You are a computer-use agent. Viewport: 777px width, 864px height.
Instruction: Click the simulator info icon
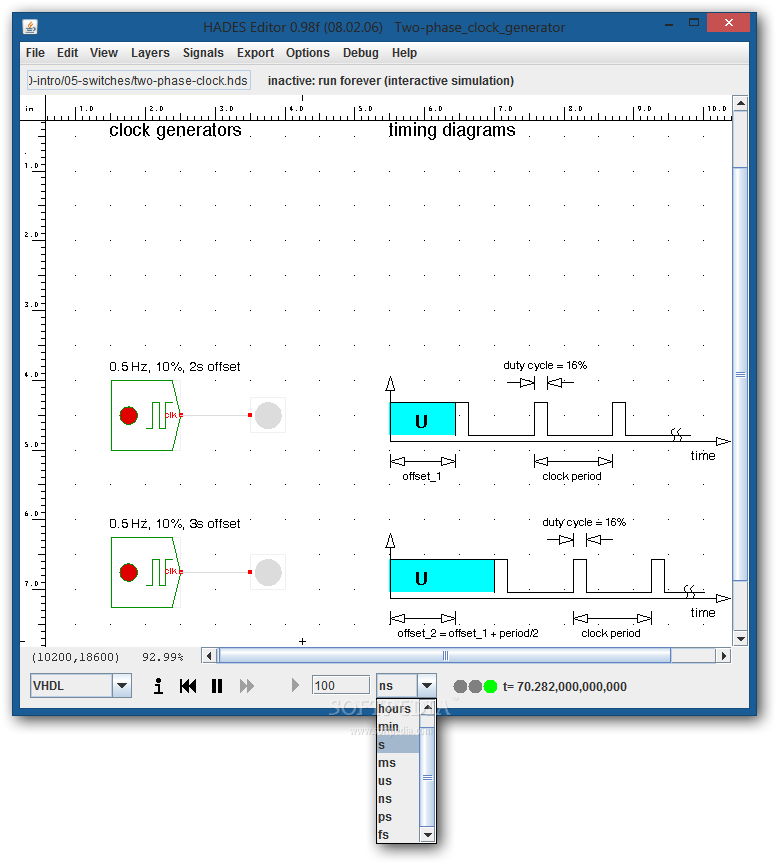point(158,686)
